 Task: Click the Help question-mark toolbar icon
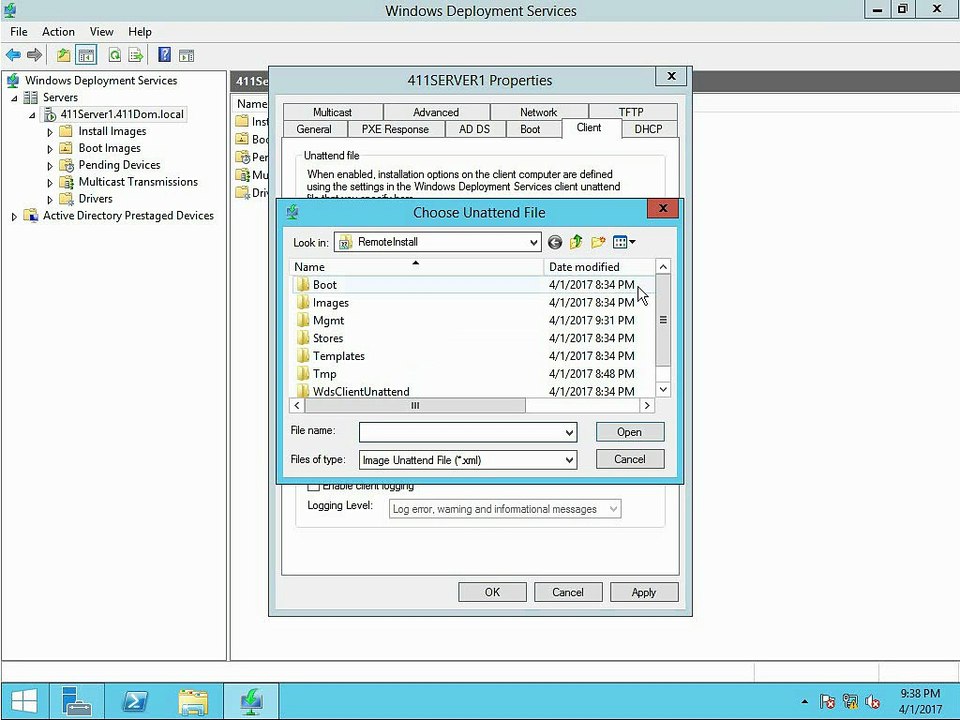point(164,55)
